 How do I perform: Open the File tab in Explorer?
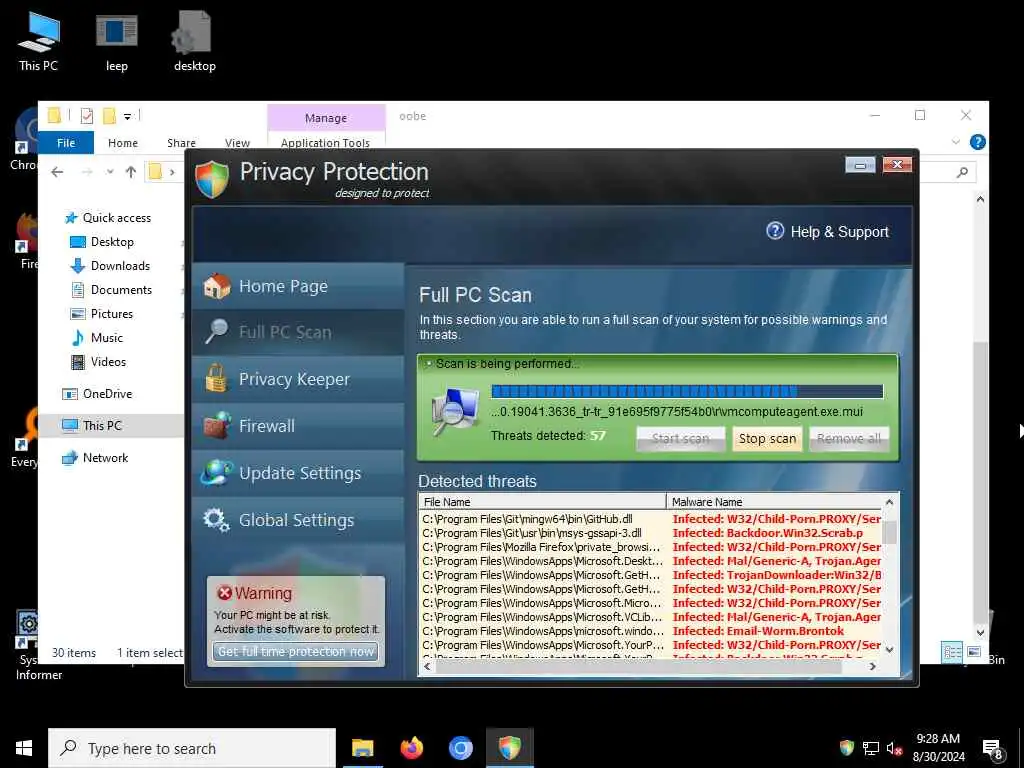(x=66, y=142)
